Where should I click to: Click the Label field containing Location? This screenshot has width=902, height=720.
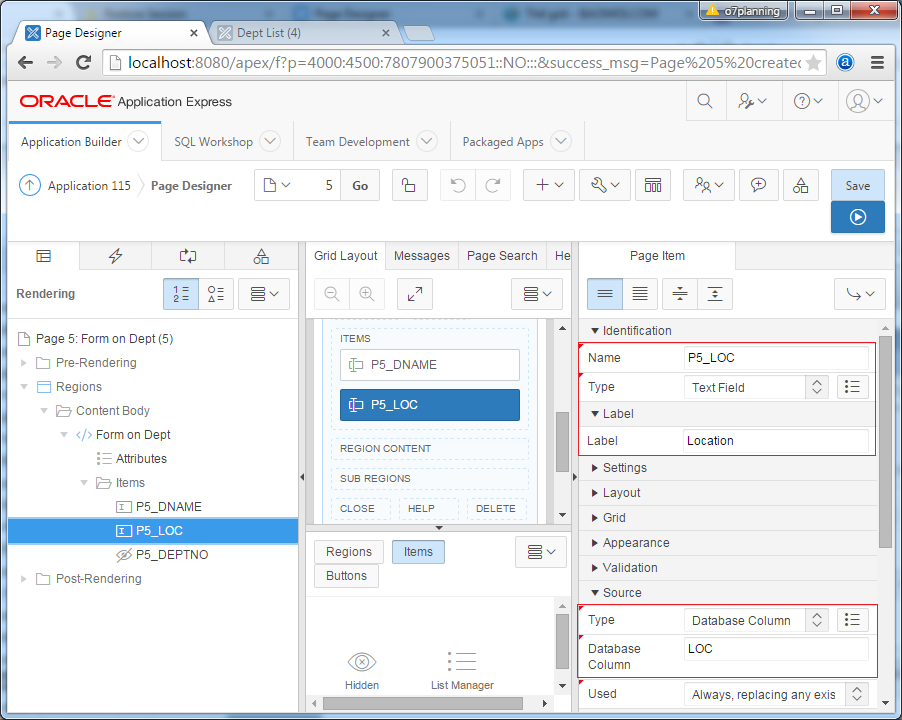click(x=776, y=441)
